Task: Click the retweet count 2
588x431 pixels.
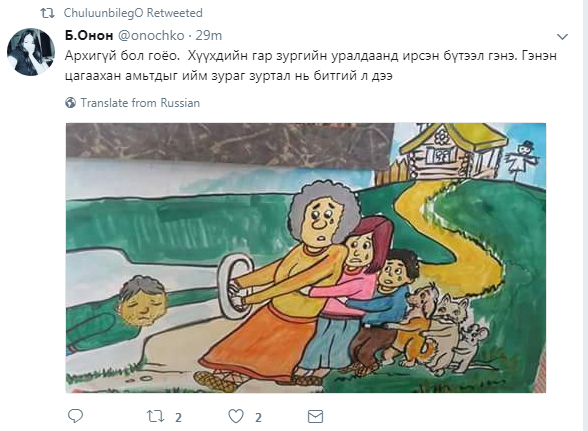Action: (x=178, y=417)
